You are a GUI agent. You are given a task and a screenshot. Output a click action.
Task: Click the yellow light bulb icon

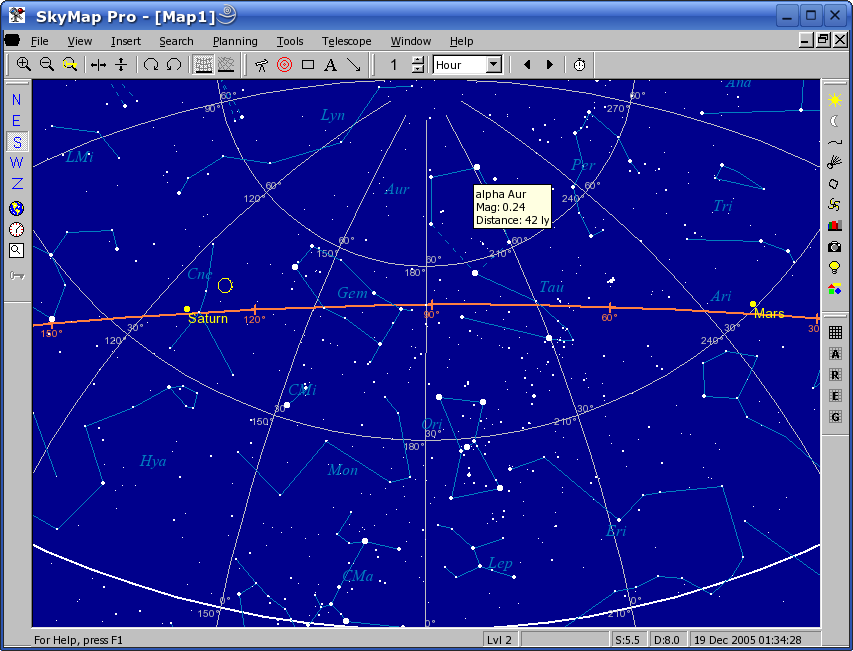pyautogui.click(x=835, y=268)
